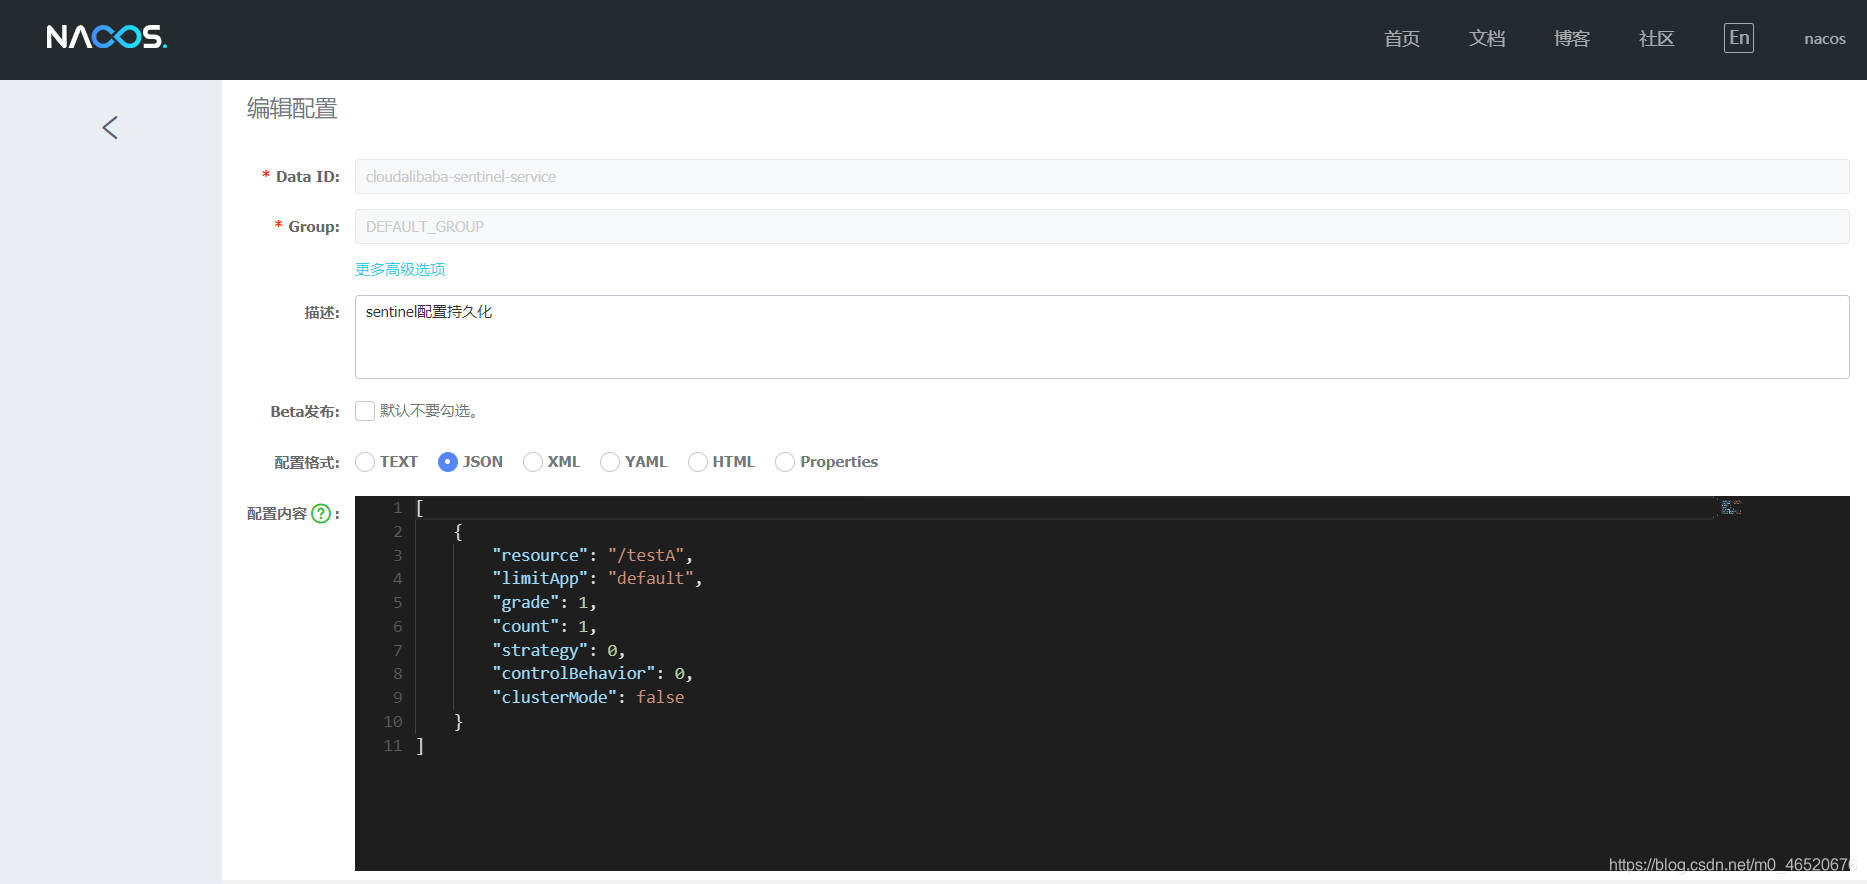The width and height of the screenshot is (1867, 884).
Task: Click the Nacos logo
Action: click(x=107, y=38)
